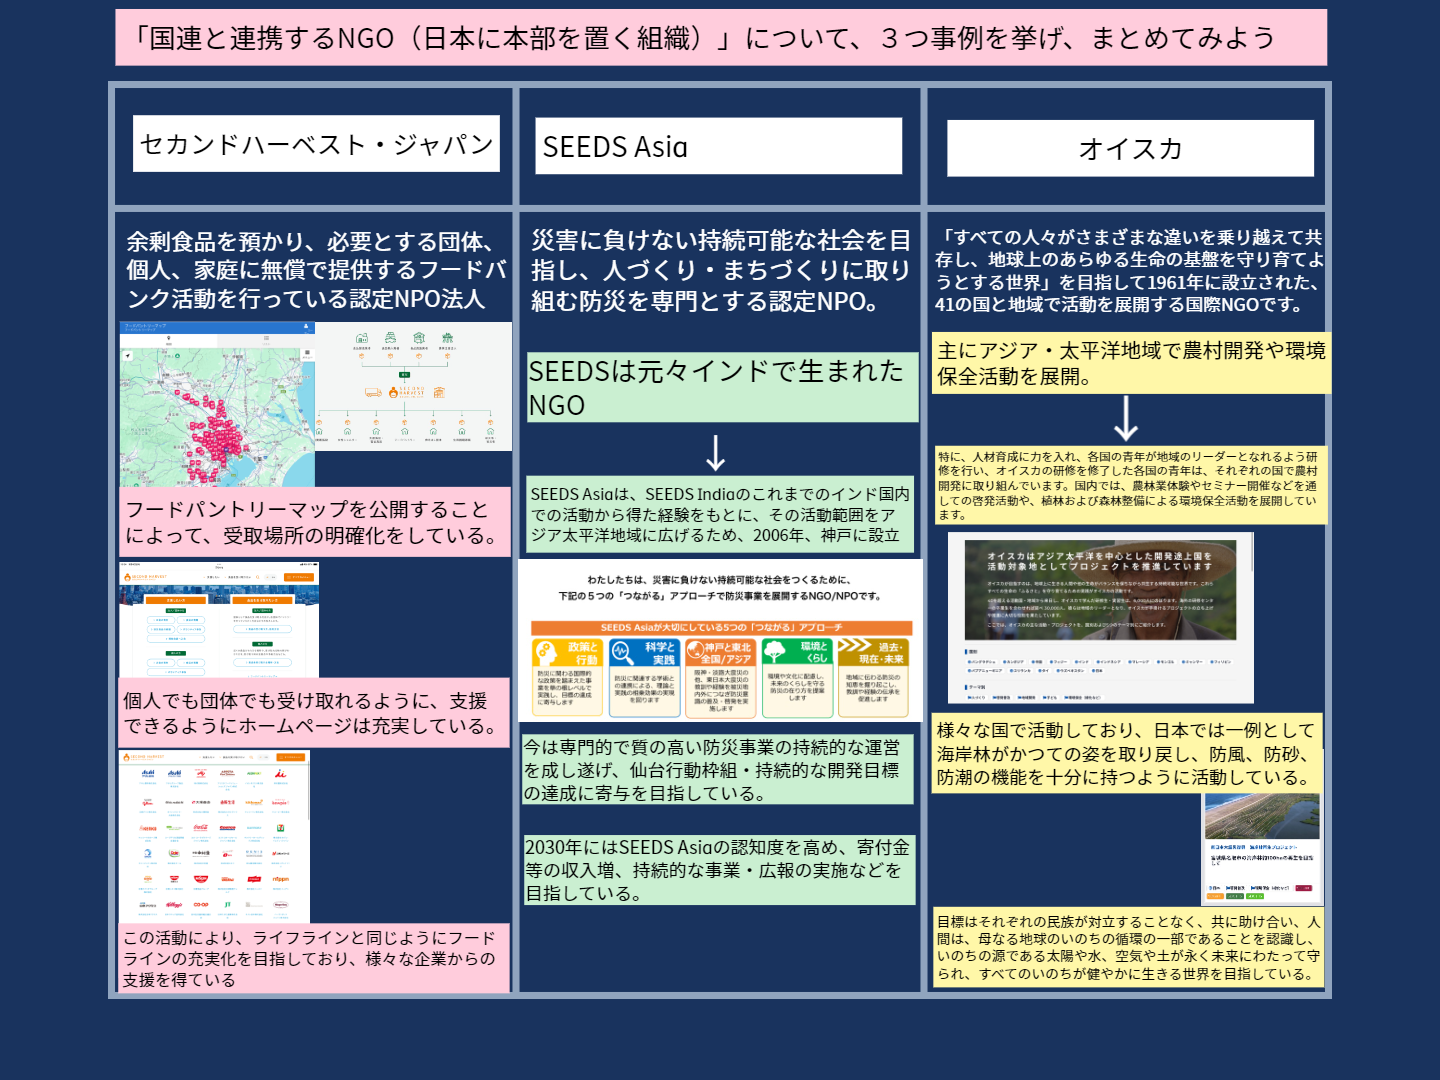Select the green 仙台行動枠組 text box
This screenshot has width=1440, height=1080.
717,769
